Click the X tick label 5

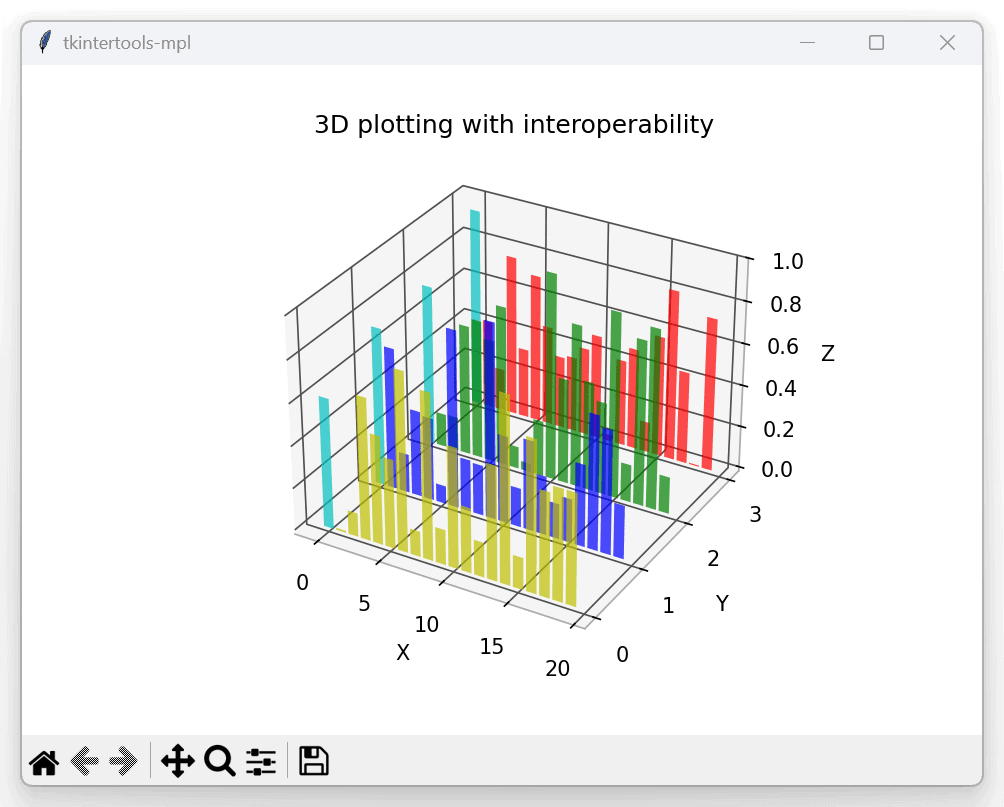pyautogui.click(x=364, y=603)
